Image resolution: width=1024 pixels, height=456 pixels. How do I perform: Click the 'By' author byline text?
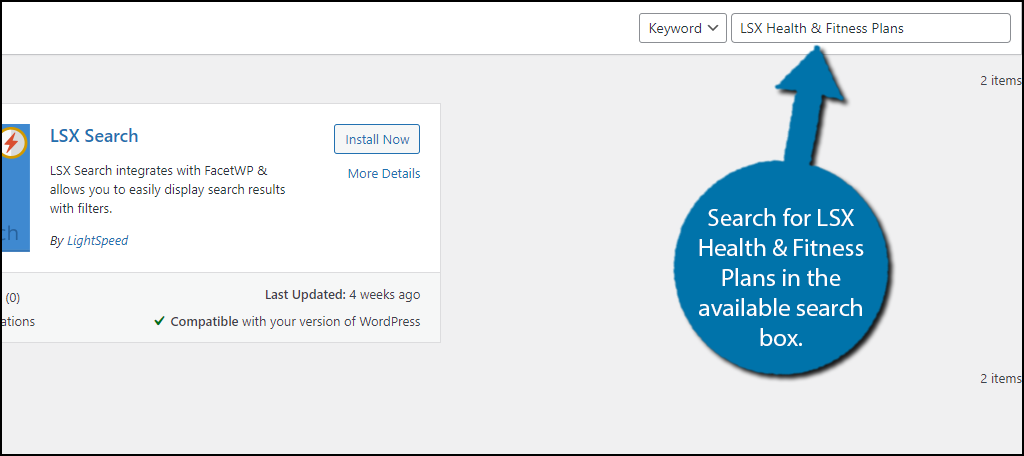[57, 240]
